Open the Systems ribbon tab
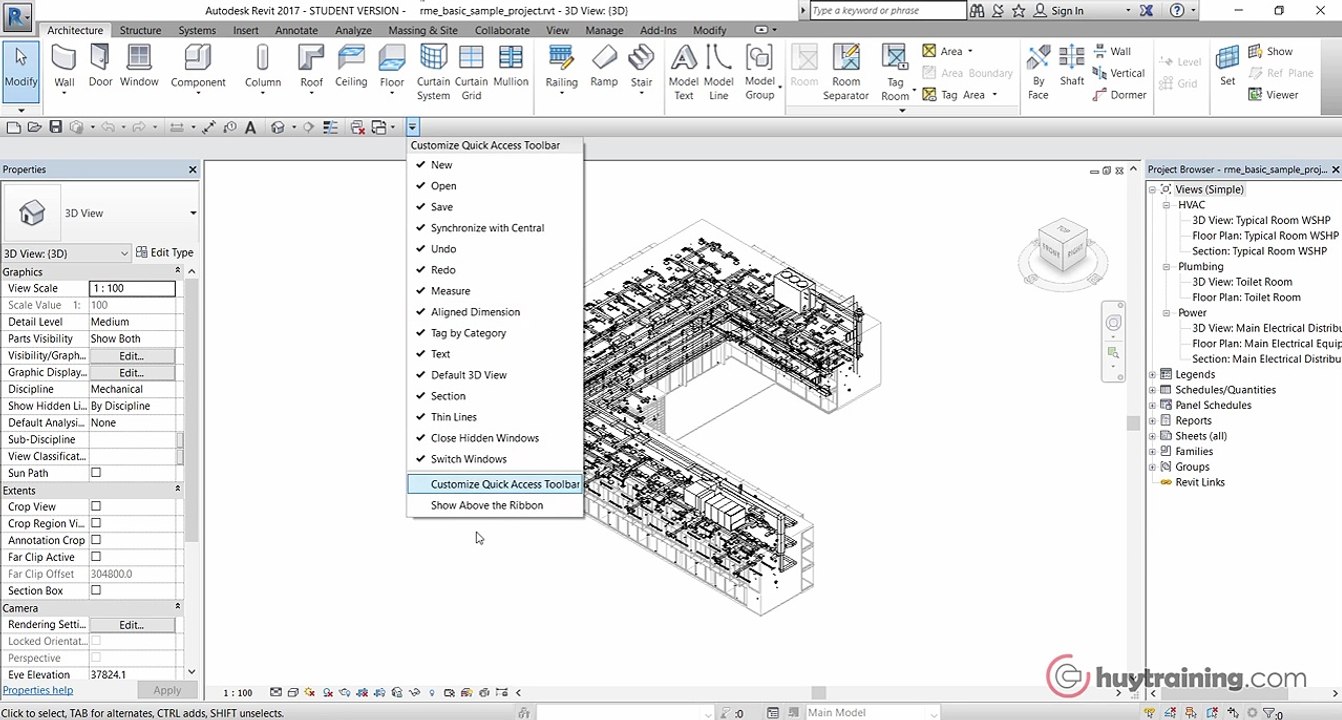The image size is (1342, 720). coord(197,30)
